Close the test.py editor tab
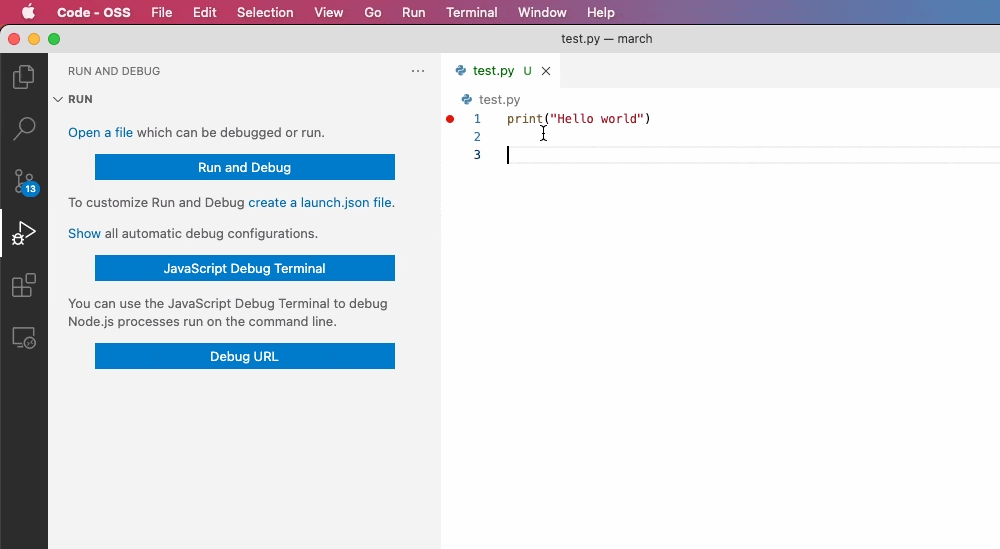 pyautogui.click(x=545, y=71)
